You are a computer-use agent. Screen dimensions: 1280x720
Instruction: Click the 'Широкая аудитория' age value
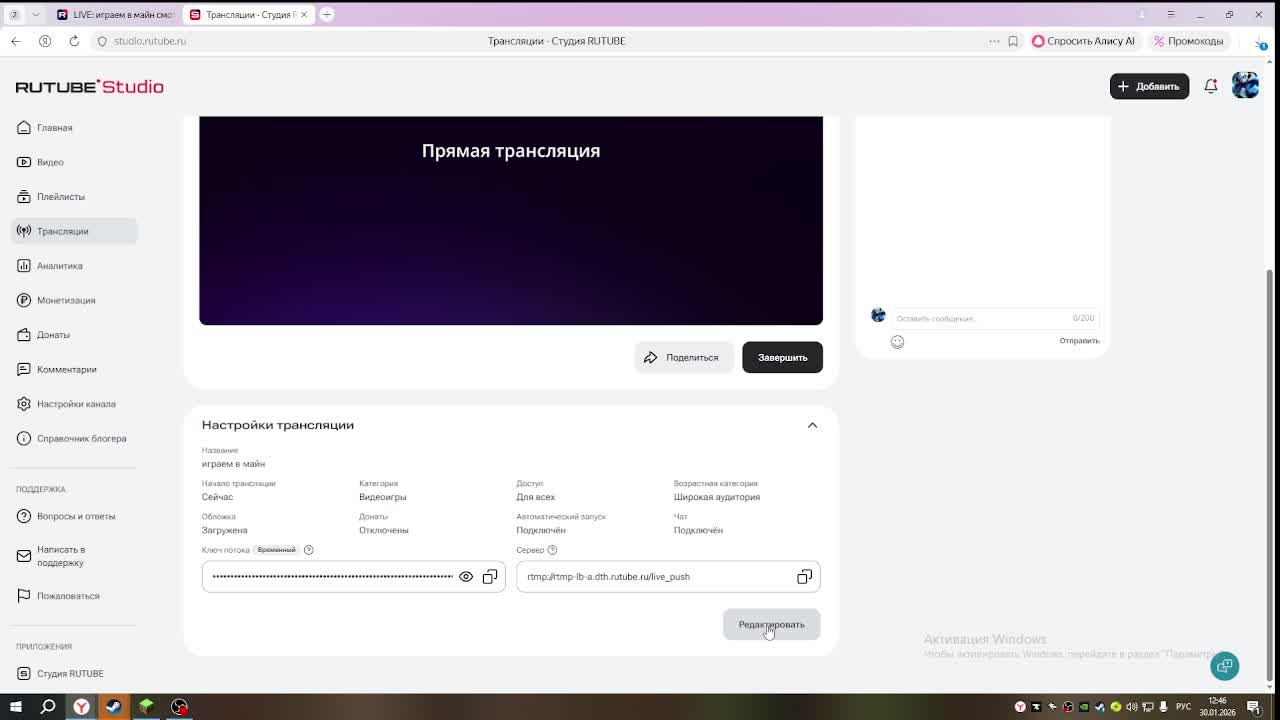click(717, 497)
